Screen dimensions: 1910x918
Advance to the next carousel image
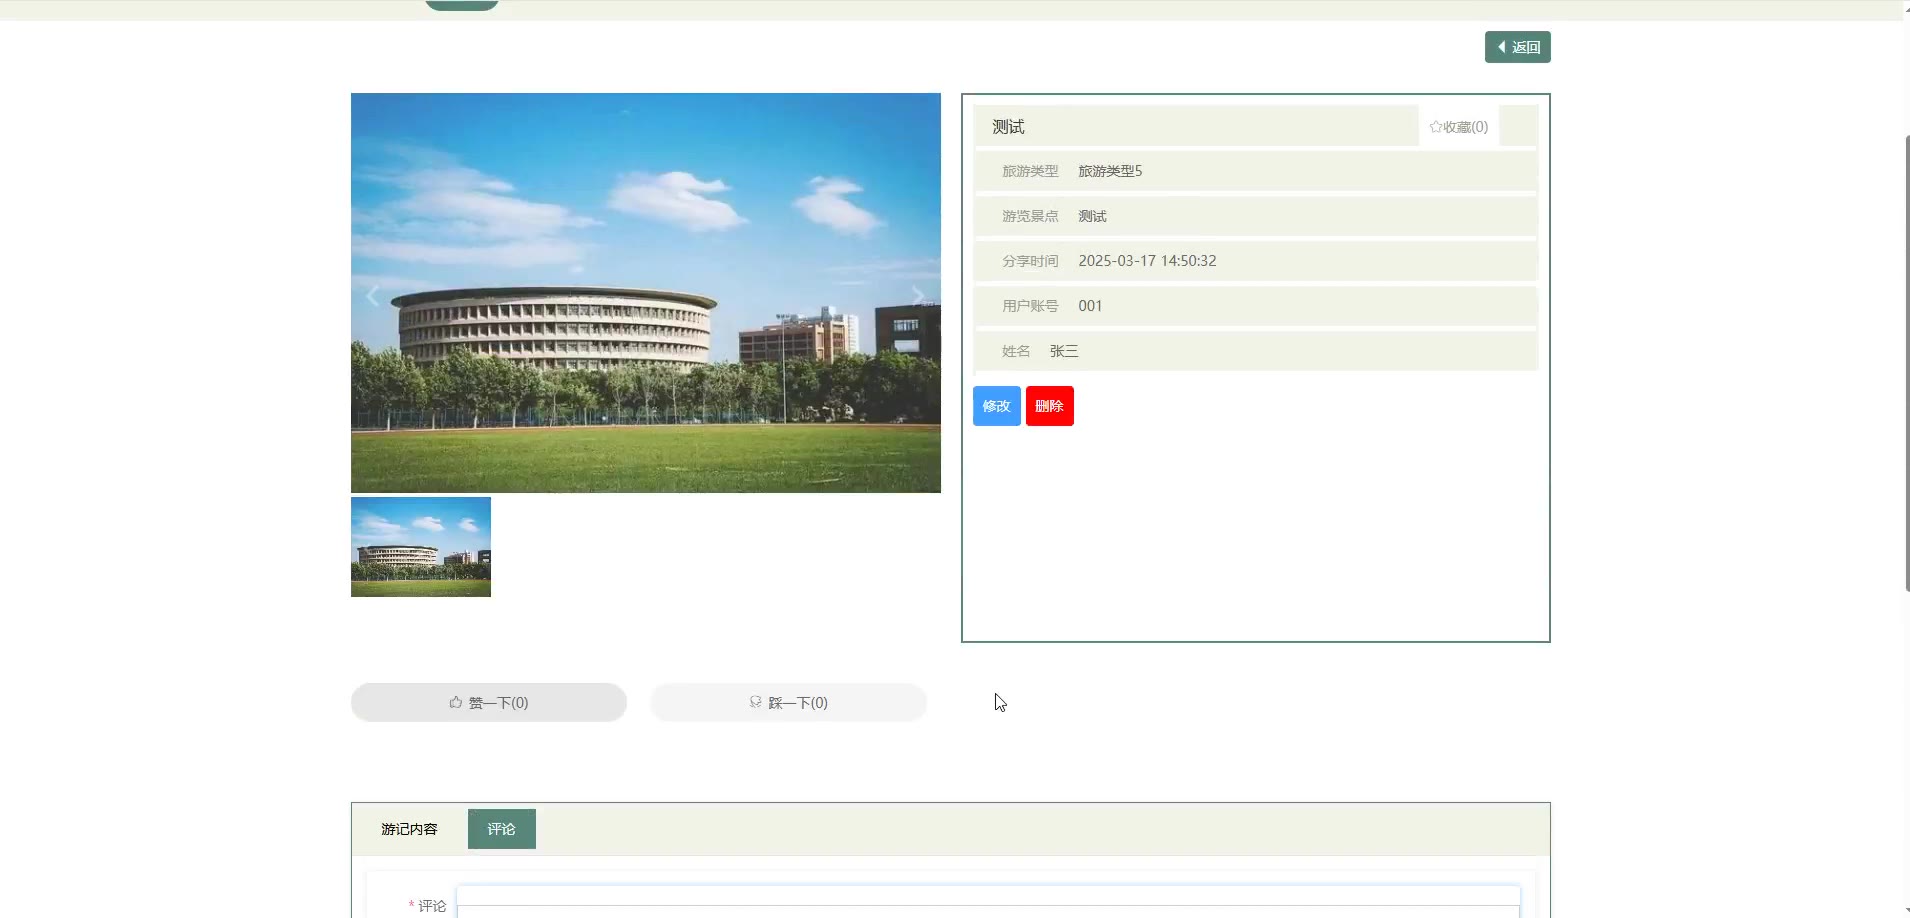(917, 295)
